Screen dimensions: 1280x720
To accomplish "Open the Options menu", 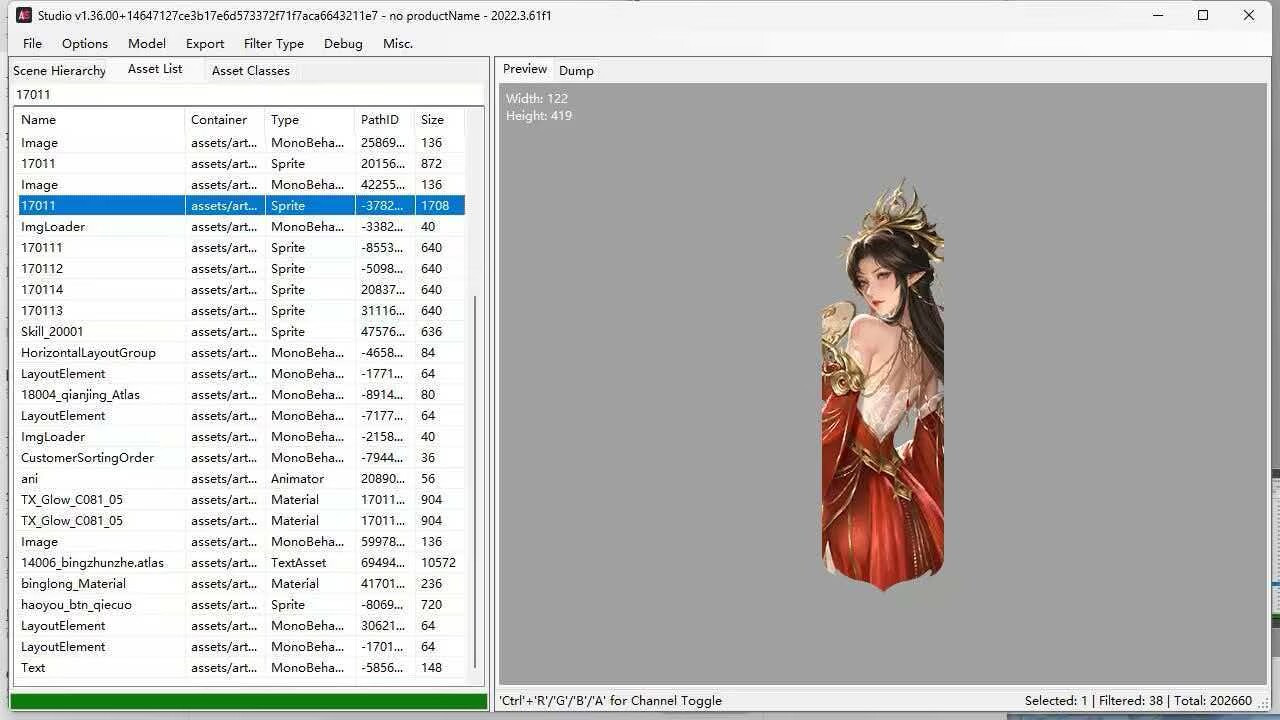I will pos(85,43).
